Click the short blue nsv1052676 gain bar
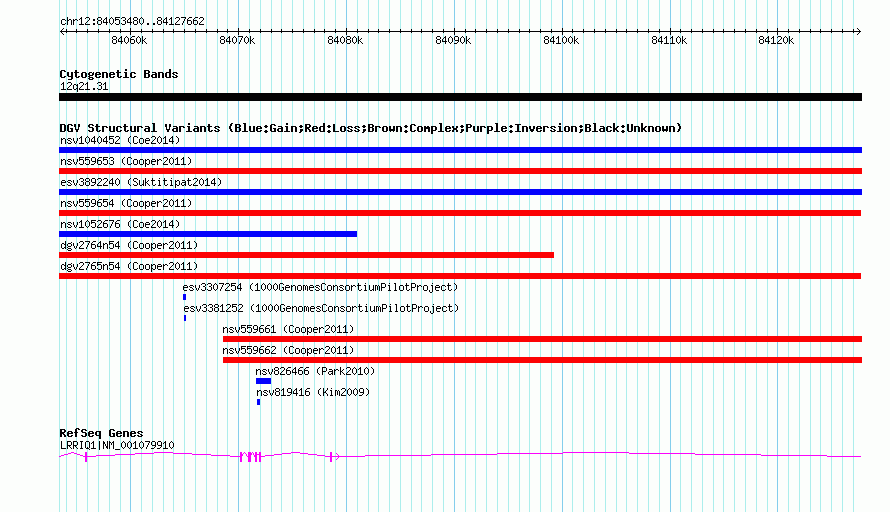Viewport: 890px width, 512px height. [208, 234]
